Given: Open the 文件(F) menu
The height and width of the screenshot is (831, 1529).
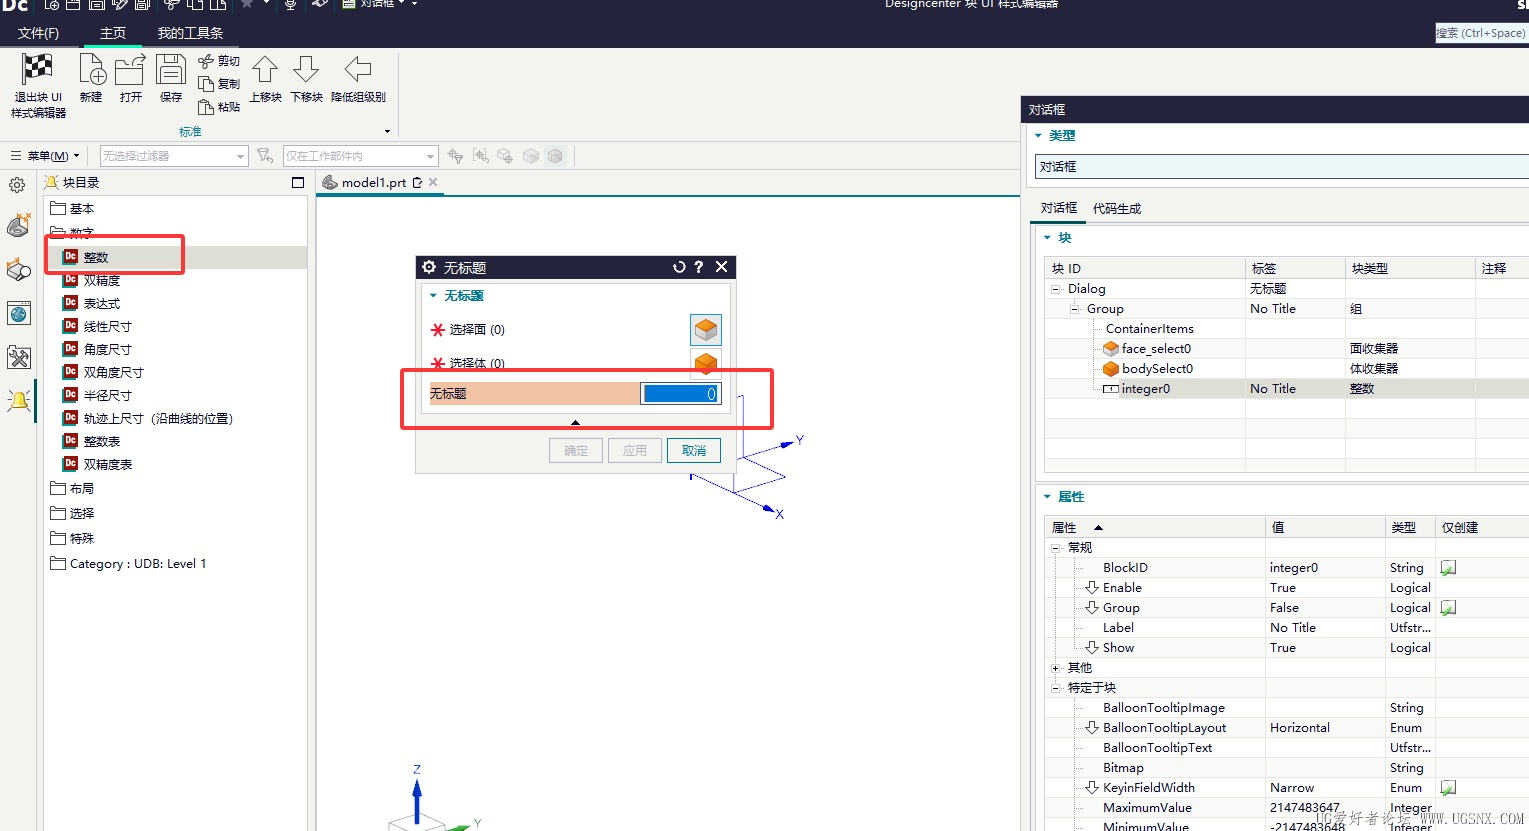Looking at the screenshot, I should 38,33.
